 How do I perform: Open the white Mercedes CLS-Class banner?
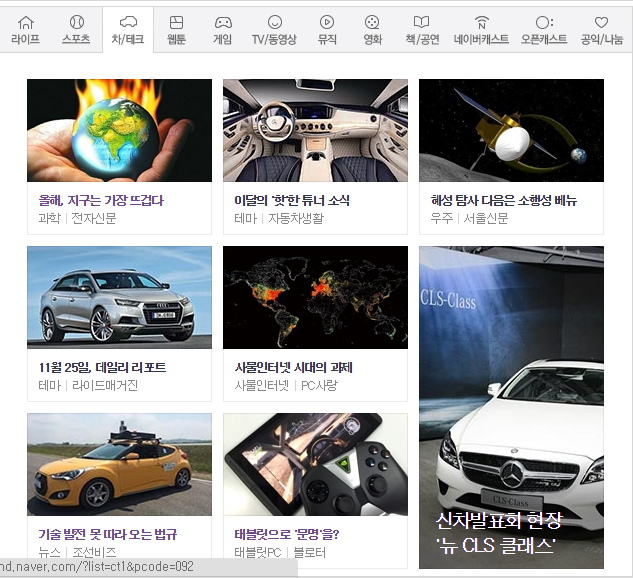click(511, 407)
